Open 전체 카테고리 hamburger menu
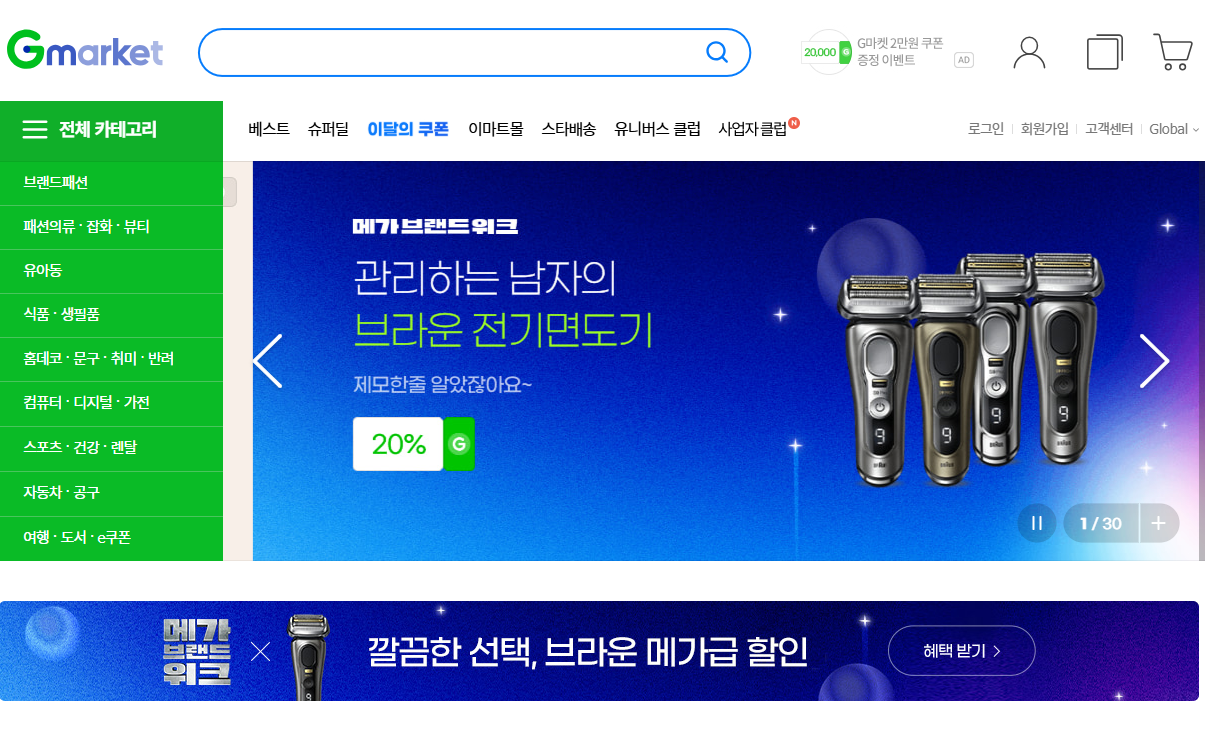Image resolution: width=1205 pixels, height=736 pixels. pos(111,130)
